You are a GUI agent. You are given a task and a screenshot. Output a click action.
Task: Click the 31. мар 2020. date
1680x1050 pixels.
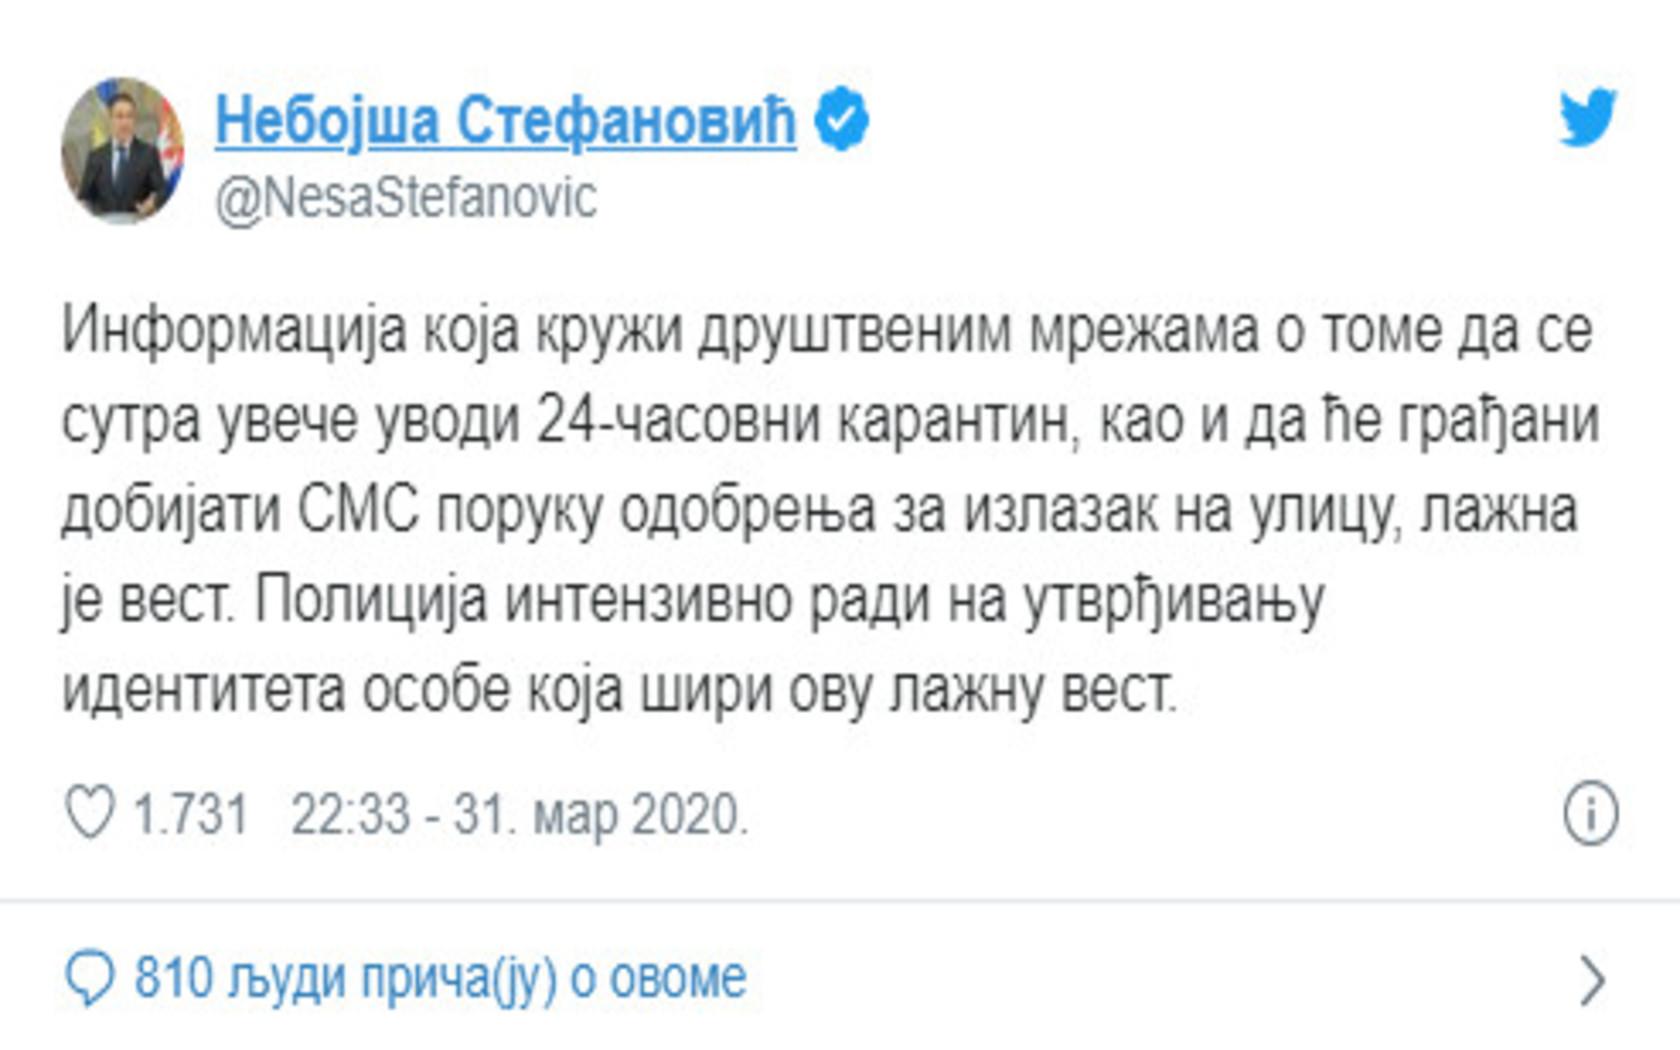(601, 815)
